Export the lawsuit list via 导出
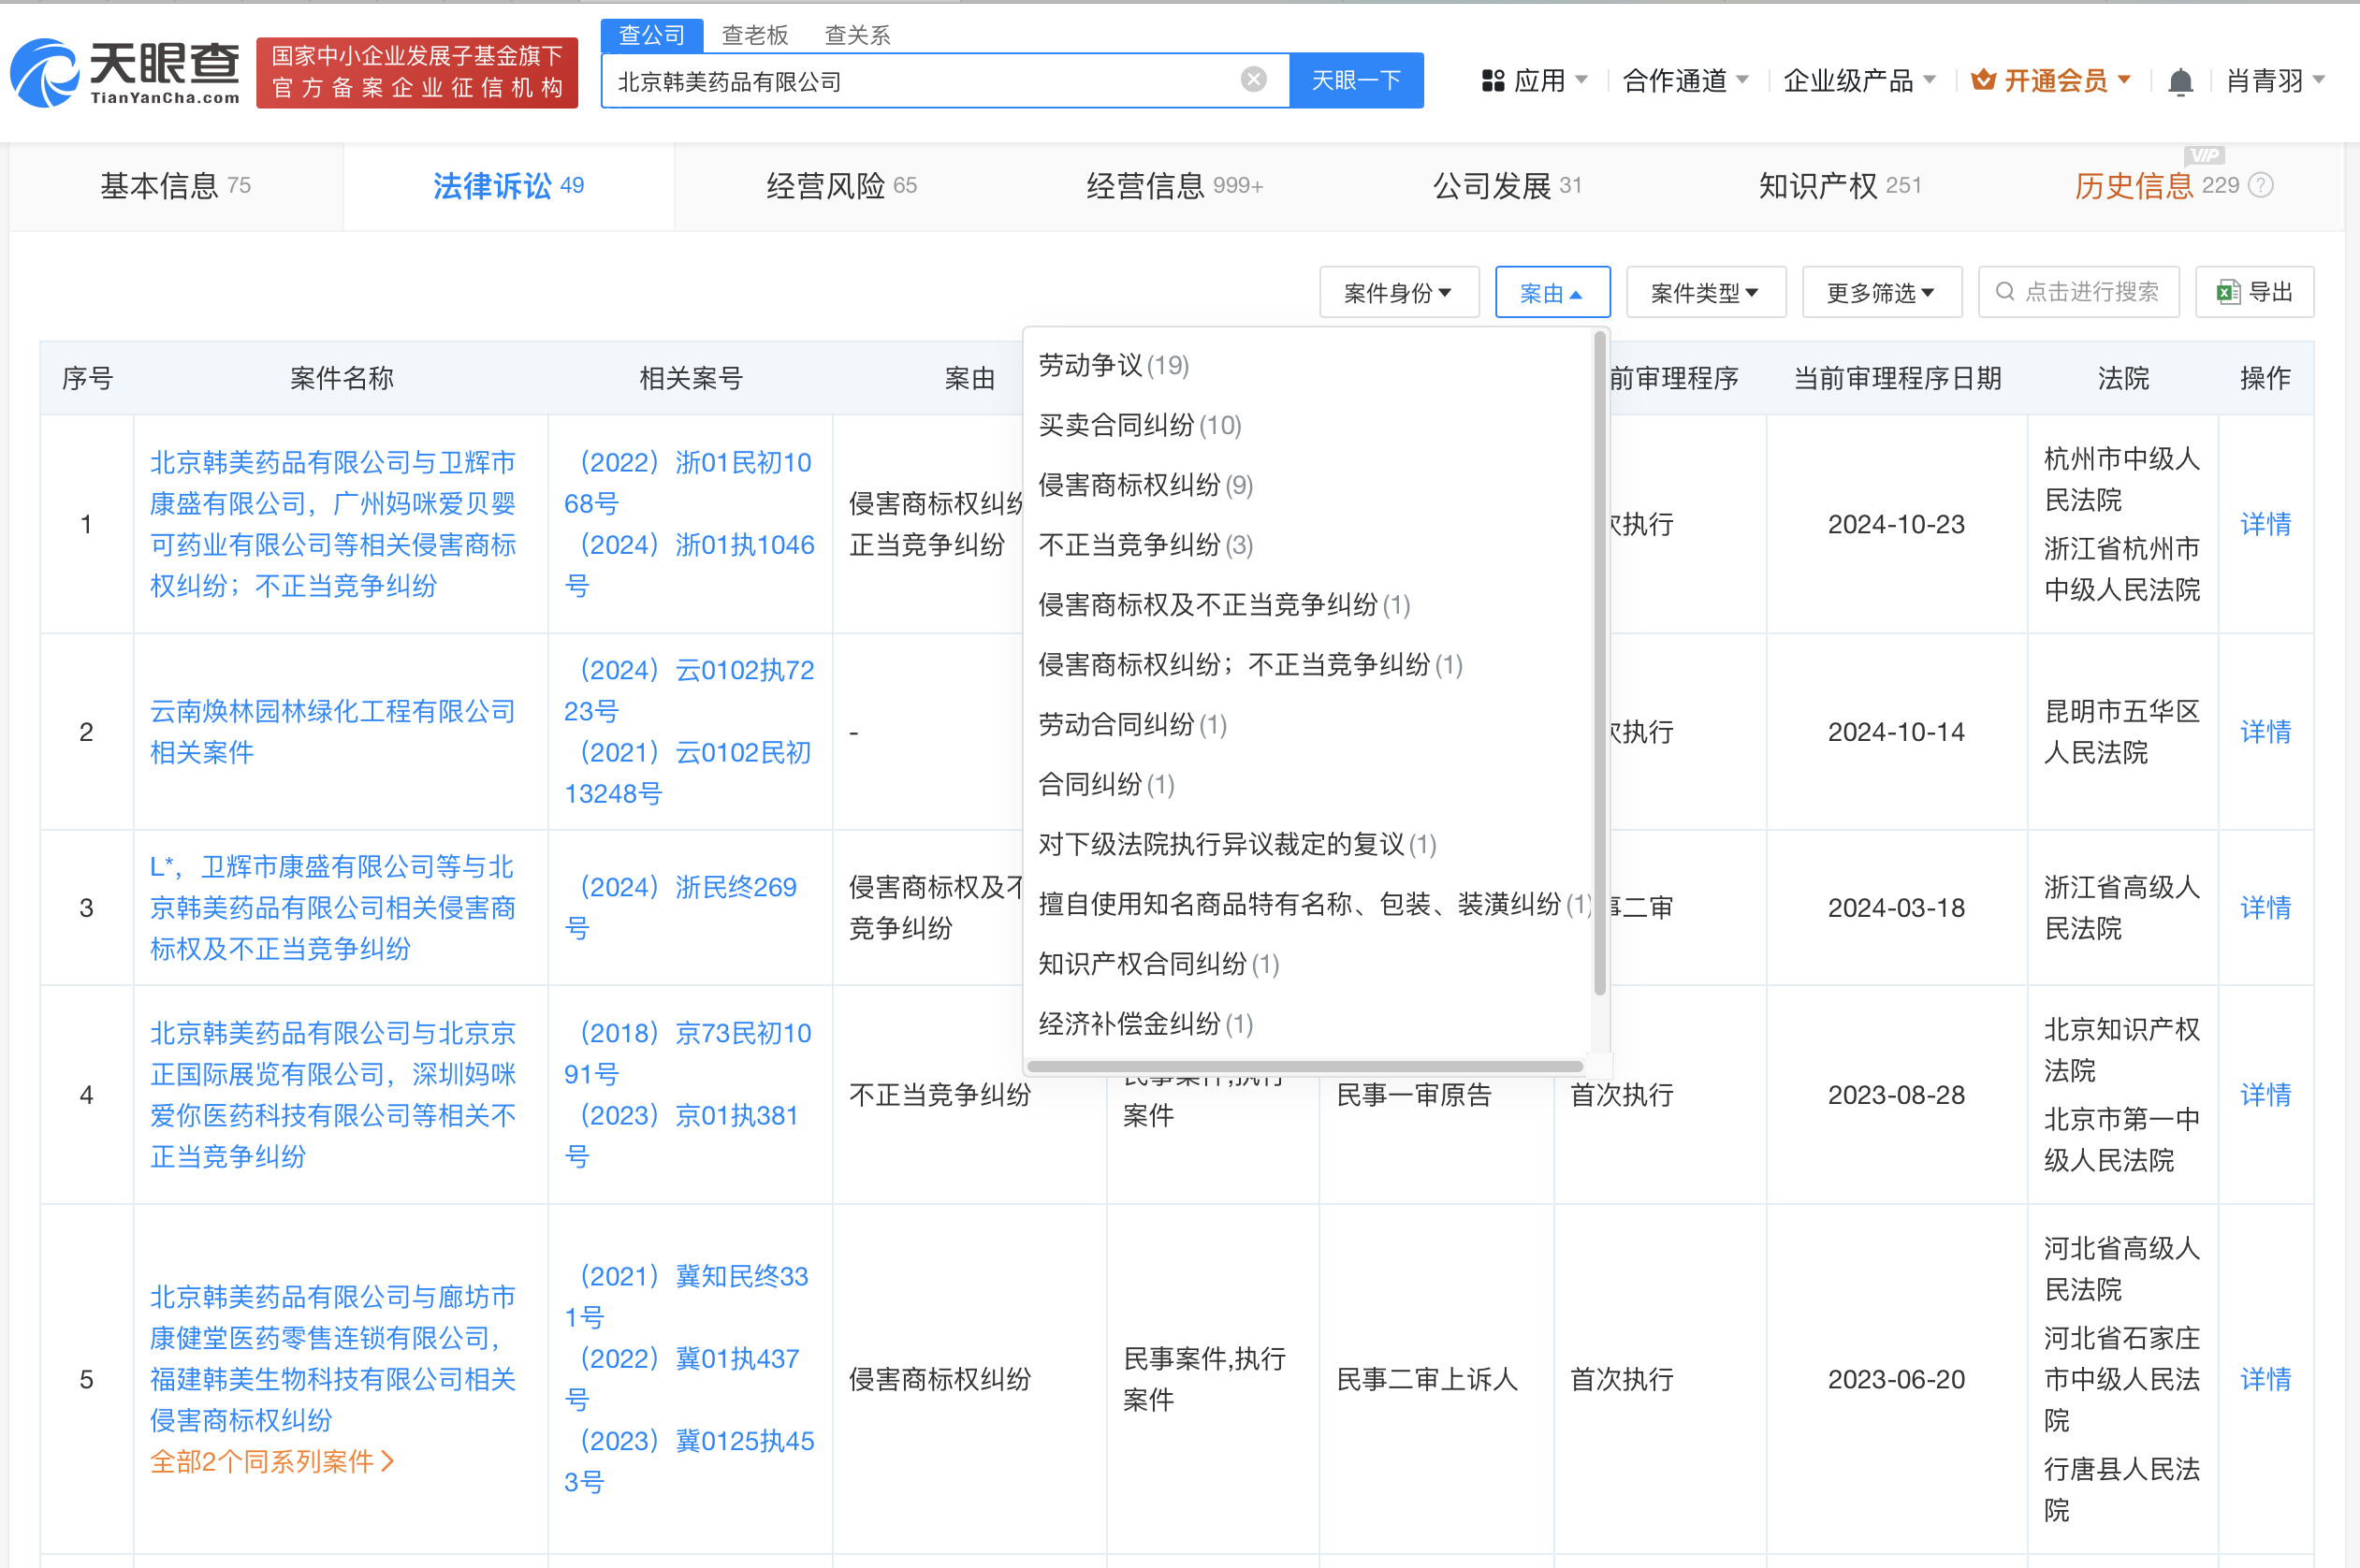Viewport: 2360px width, 1568px height. pos(2254,292)
